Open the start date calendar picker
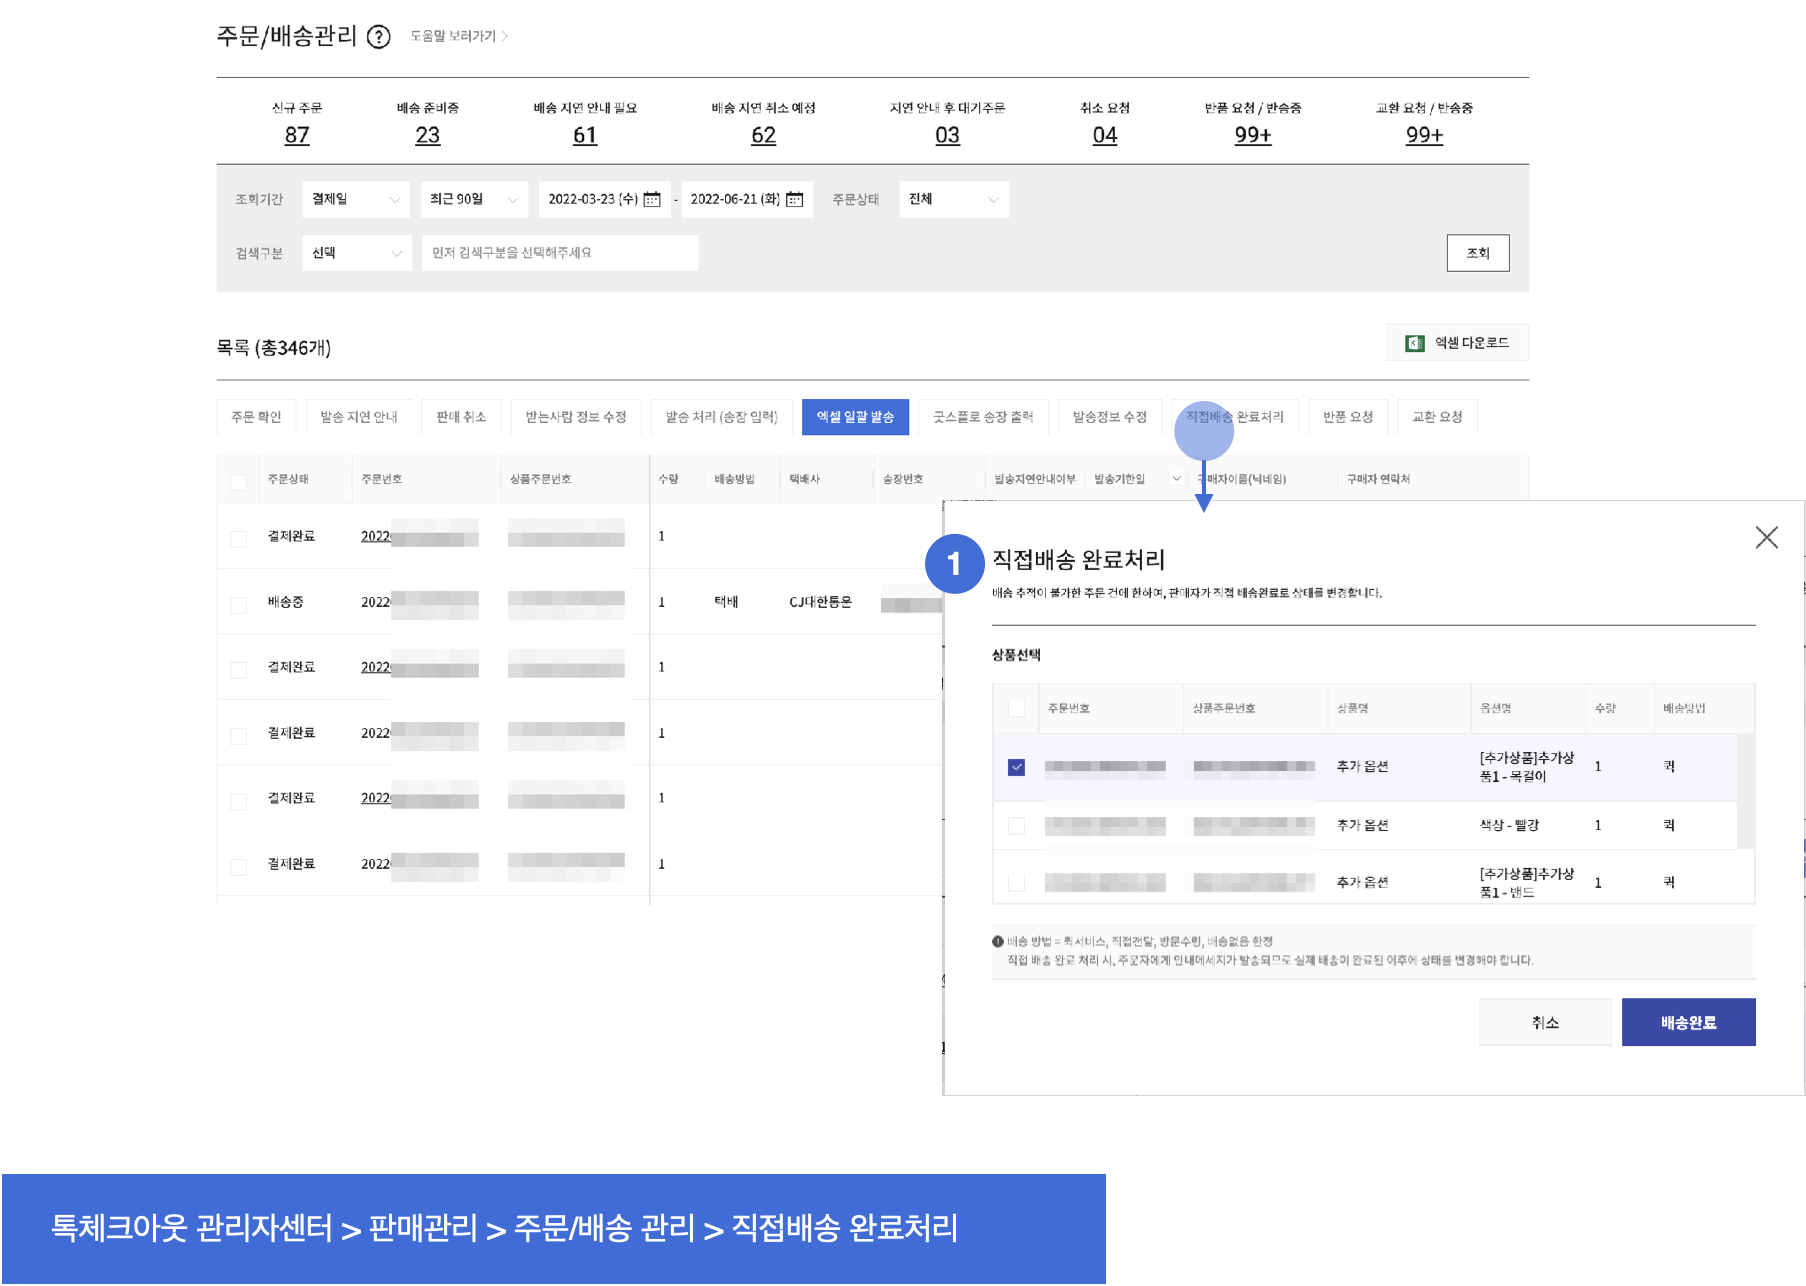This screenshot has height=1286, width=1806. [652, 199]
